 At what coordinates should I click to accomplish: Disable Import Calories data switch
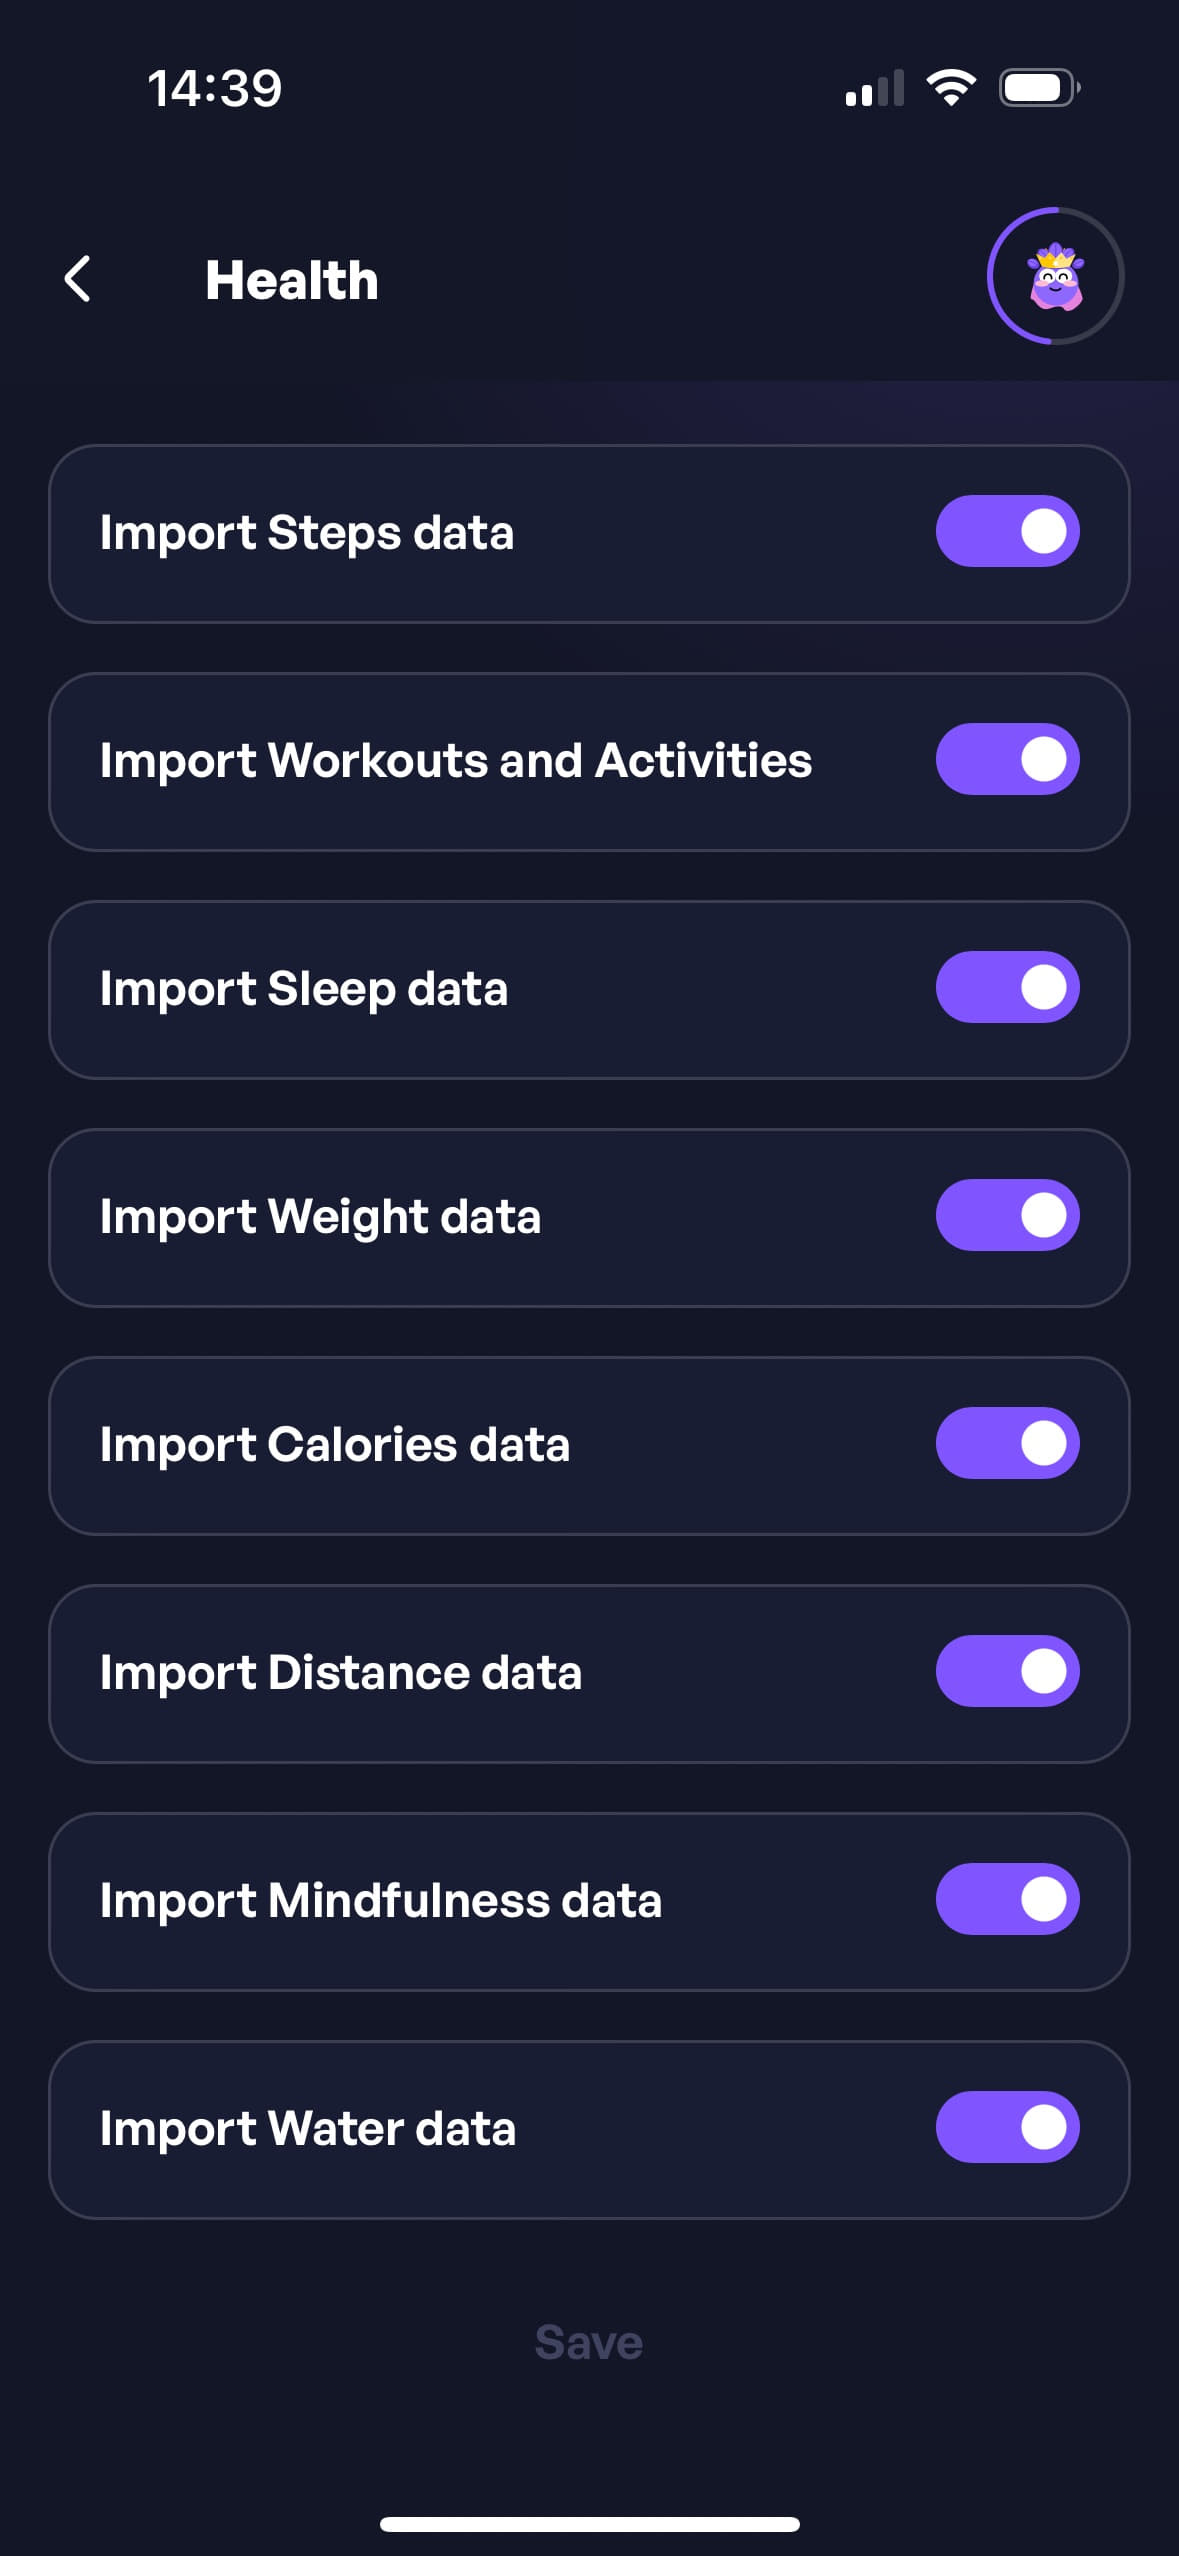coord(1007,1443)
